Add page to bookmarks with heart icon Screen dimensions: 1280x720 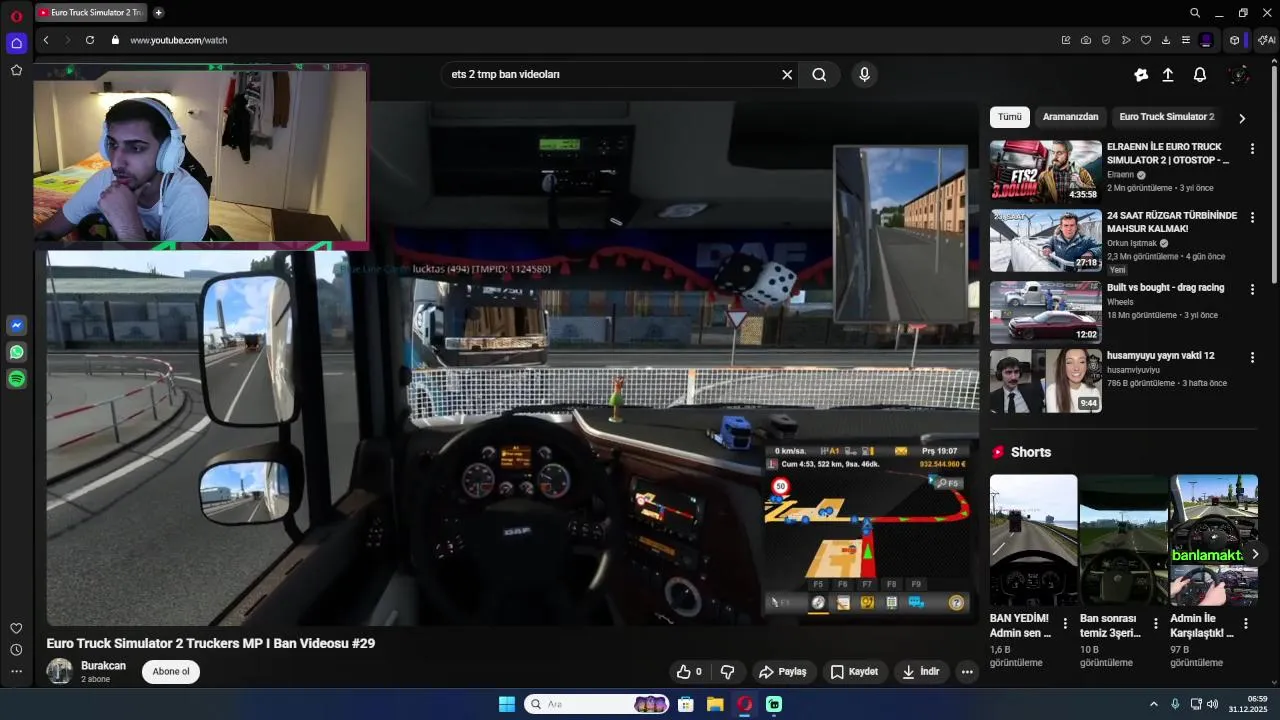pos(1146,40)
